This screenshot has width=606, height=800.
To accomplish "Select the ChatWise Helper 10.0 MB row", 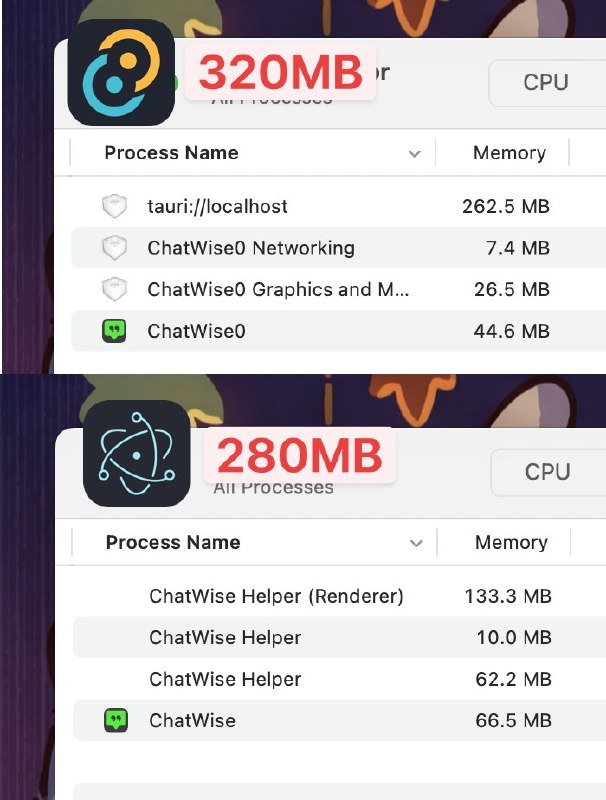I will (225, 638).
